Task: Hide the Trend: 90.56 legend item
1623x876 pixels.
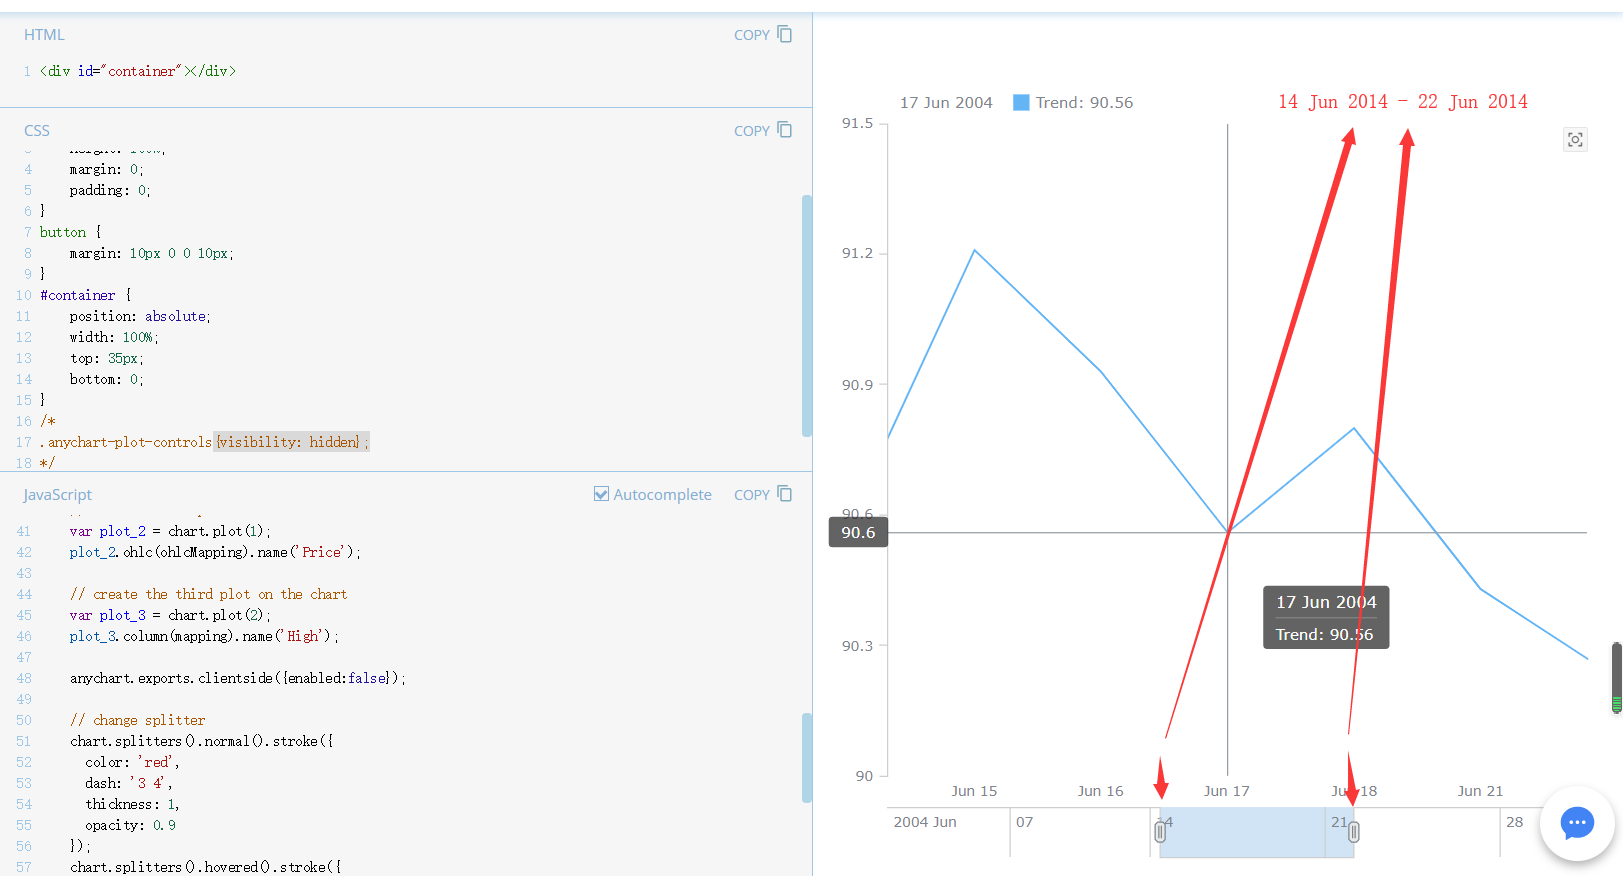Action: 1085,101
